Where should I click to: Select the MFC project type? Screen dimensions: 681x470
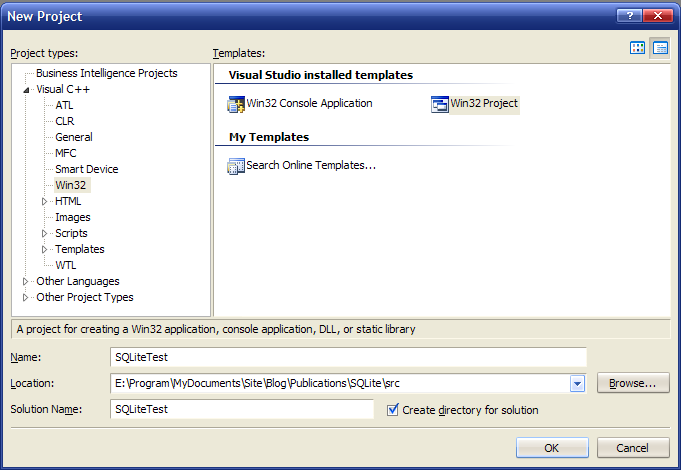click(66, 153)
